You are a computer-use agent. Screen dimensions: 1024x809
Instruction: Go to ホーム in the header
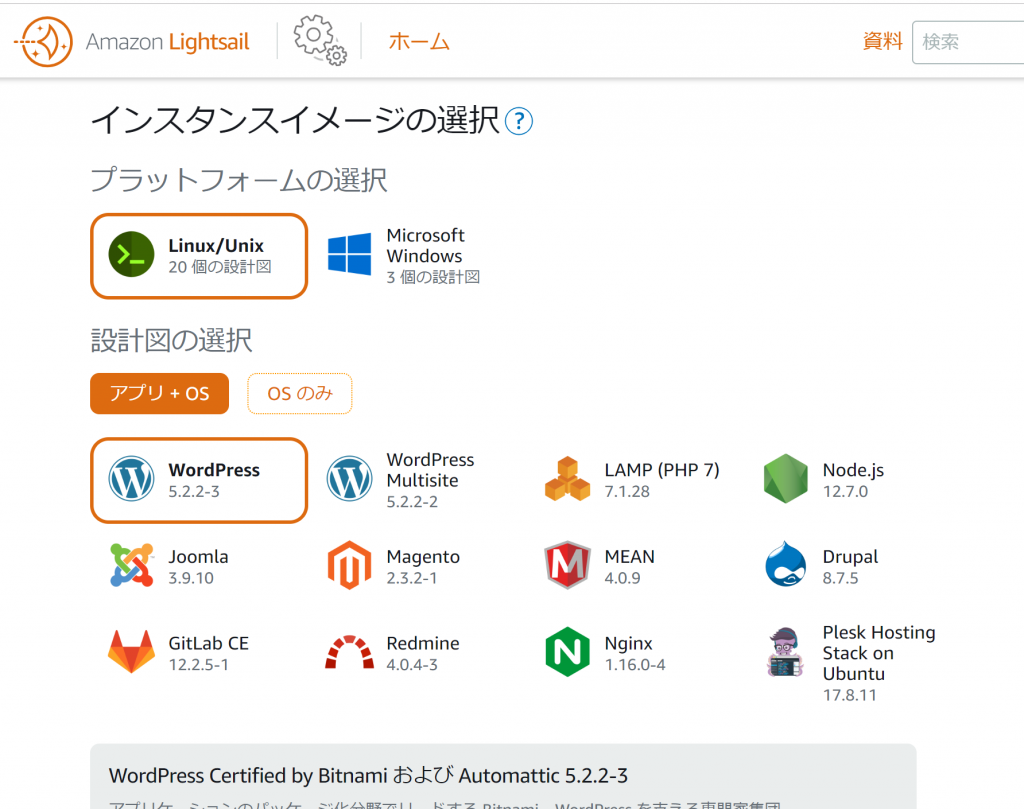(419, 42)
